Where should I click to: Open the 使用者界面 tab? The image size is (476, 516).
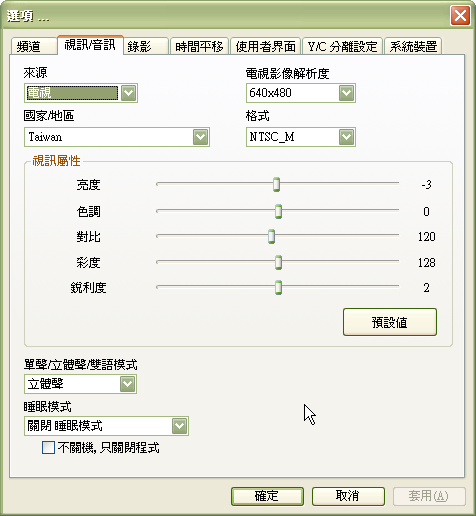tap(265, 46)
